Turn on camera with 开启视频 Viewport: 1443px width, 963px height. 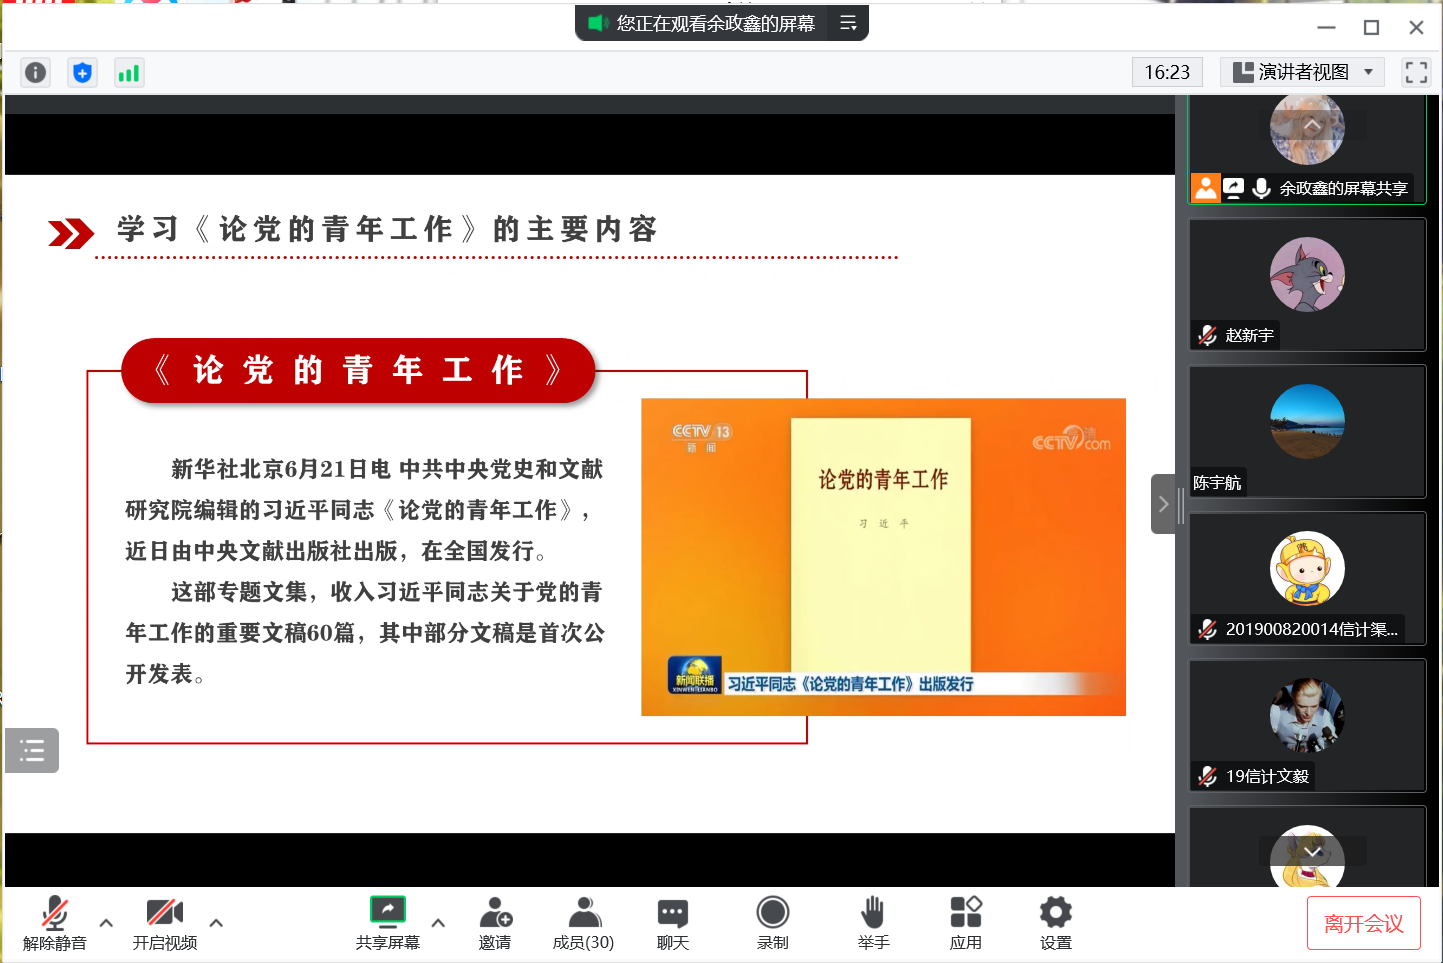point(165,923)
